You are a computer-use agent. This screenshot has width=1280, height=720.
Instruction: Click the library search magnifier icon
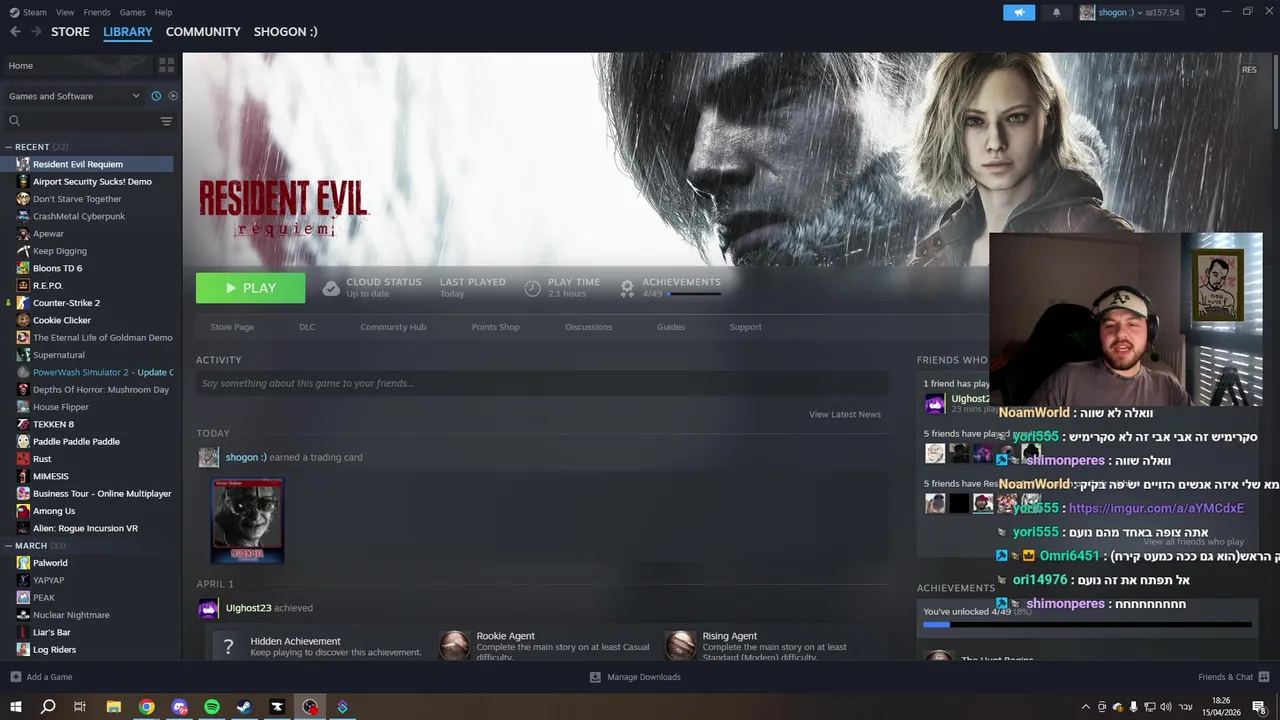coord(14,121)
